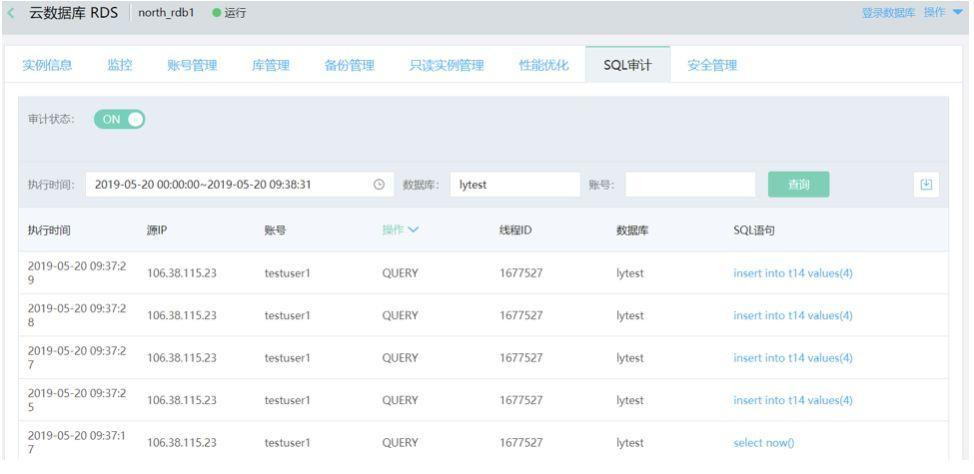
Task: Open the 安全管理 tab
Action: point(712,65)
